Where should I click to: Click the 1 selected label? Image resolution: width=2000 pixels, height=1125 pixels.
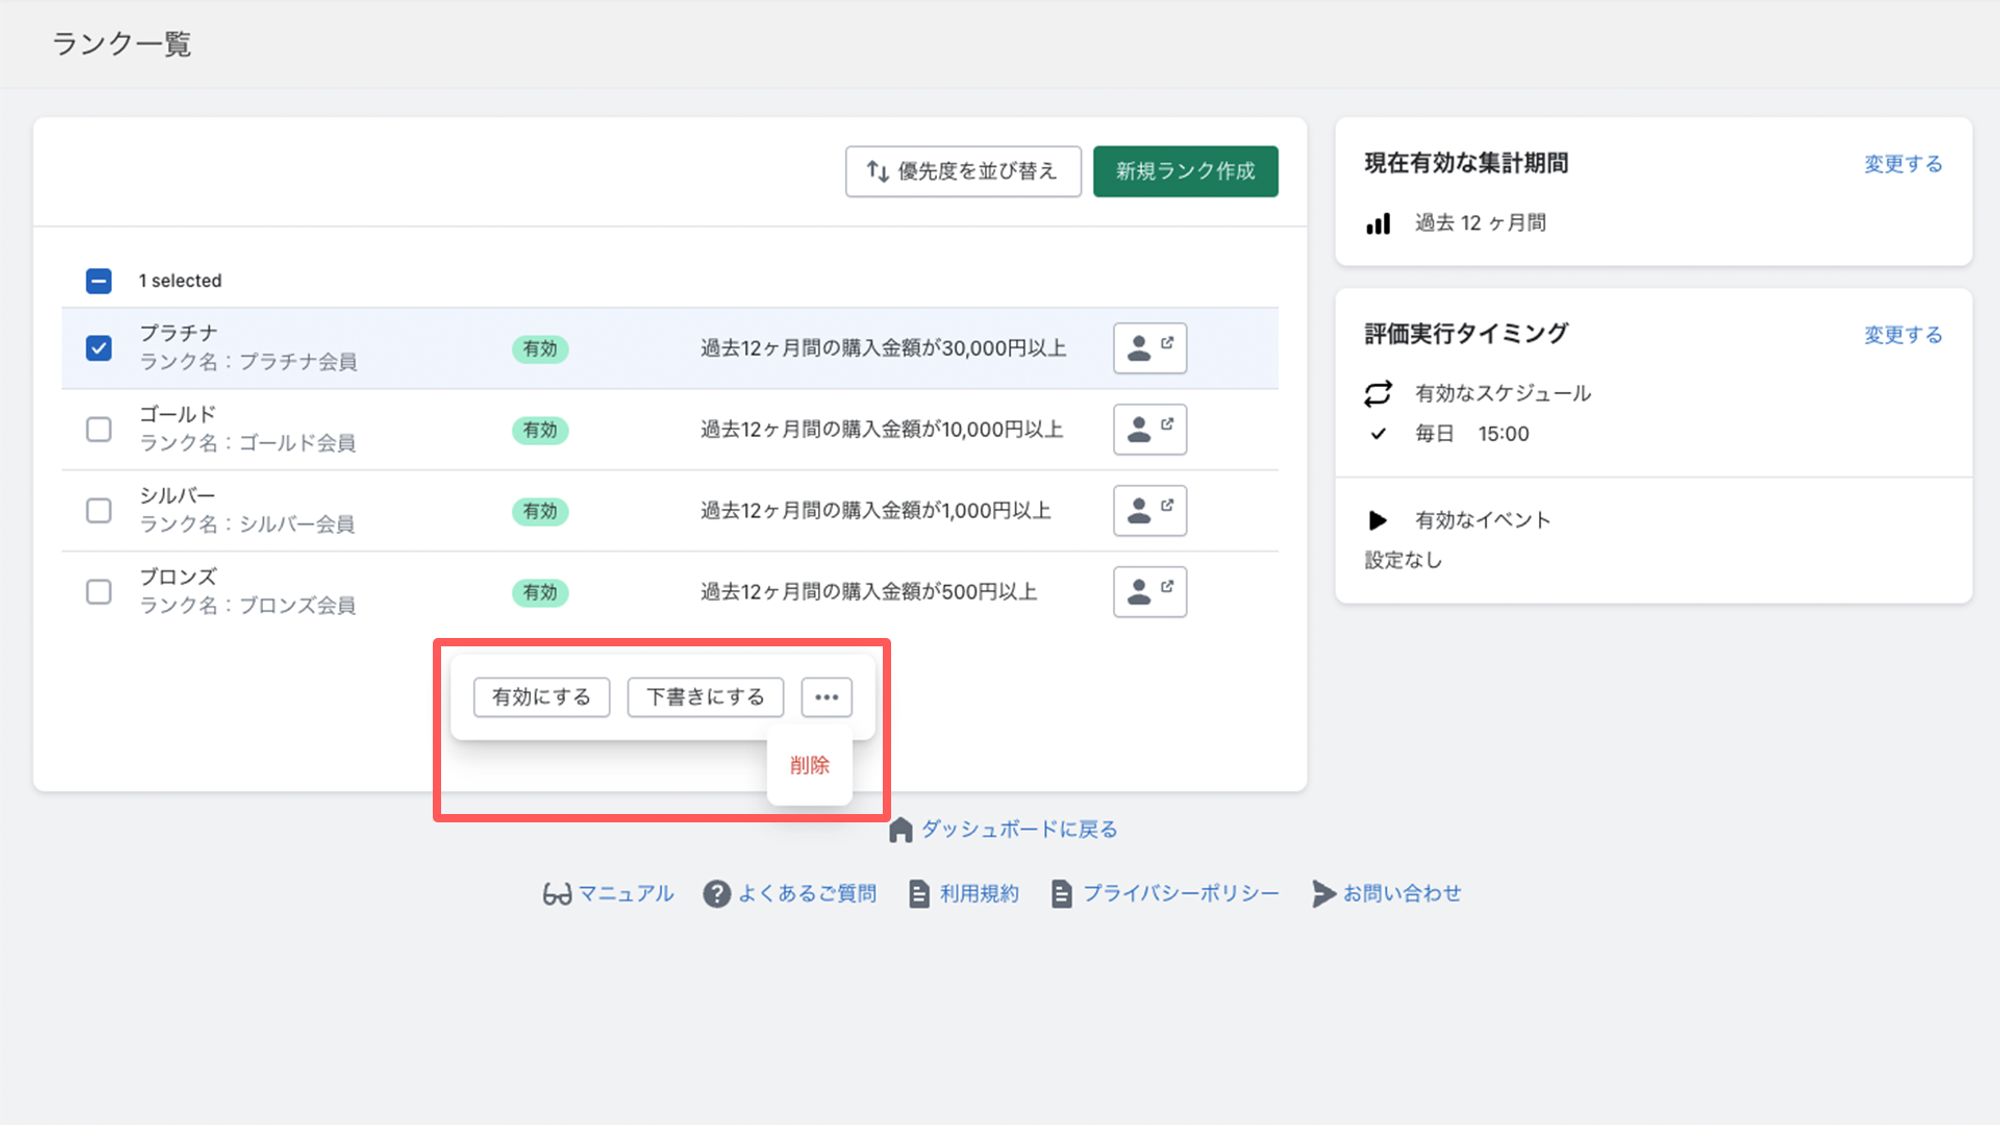(x=180, y=281)
